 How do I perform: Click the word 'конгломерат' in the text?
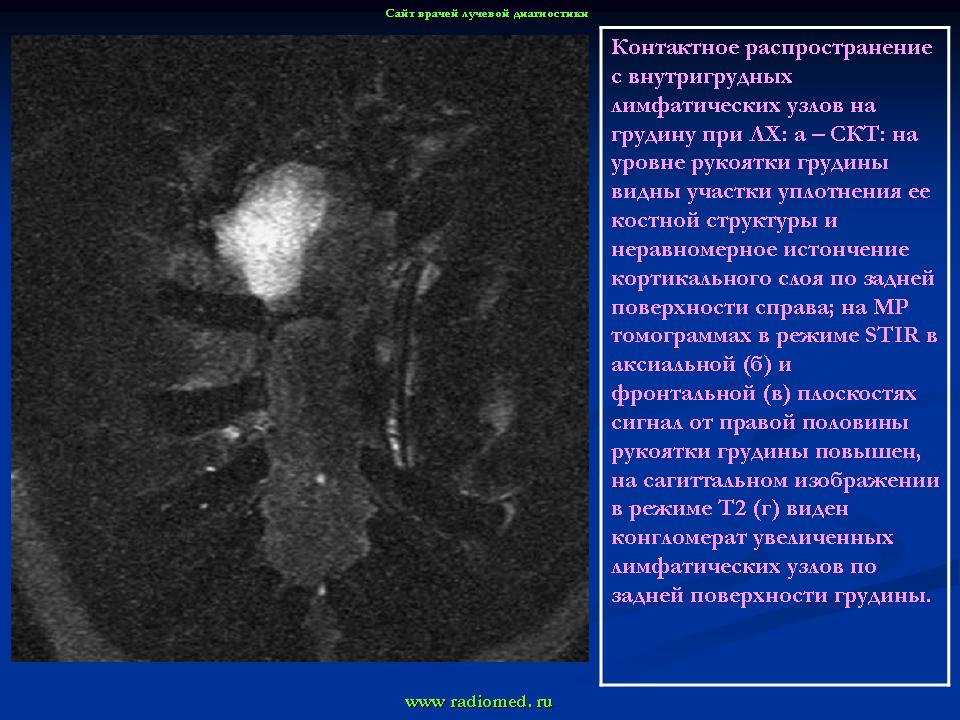pyautogui.click(x=679, y=538)
